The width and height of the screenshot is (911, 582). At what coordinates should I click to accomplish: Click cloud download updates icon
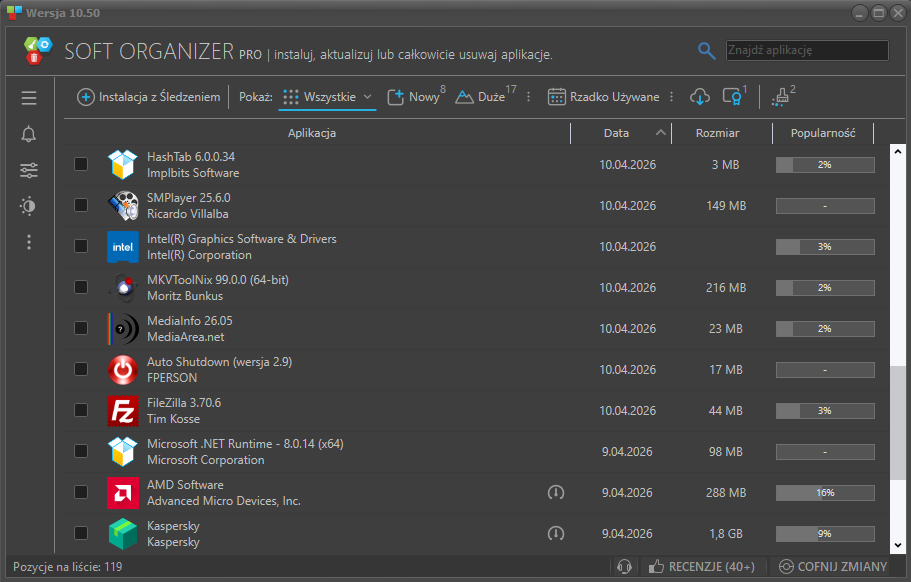pos(700,97)
